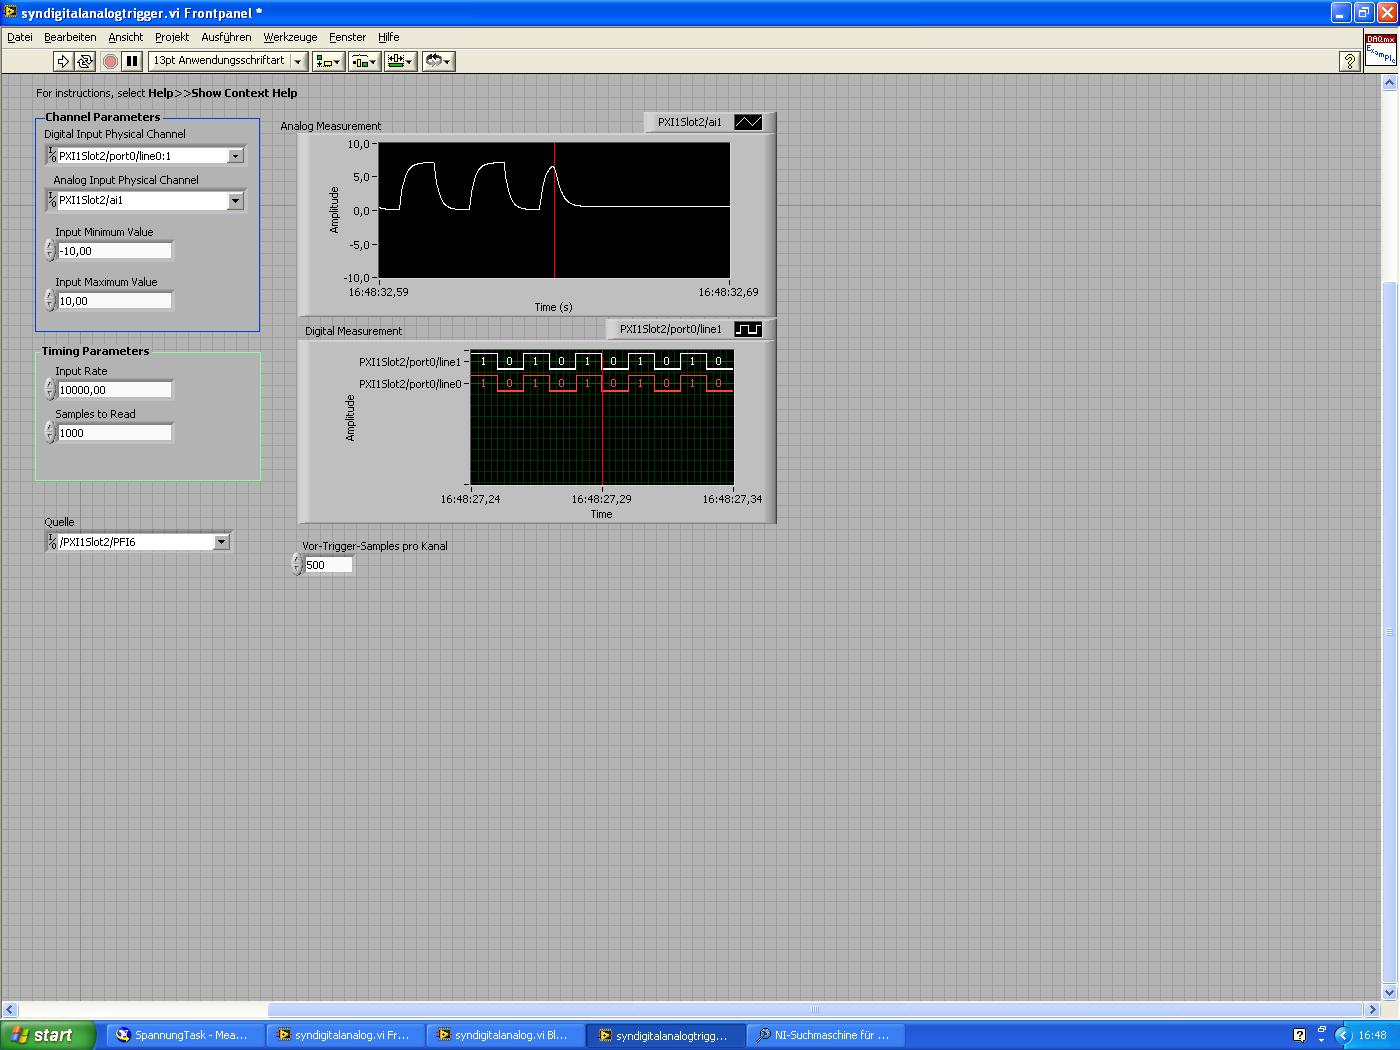Click the Run Continuously button

[x=85, y=61]
